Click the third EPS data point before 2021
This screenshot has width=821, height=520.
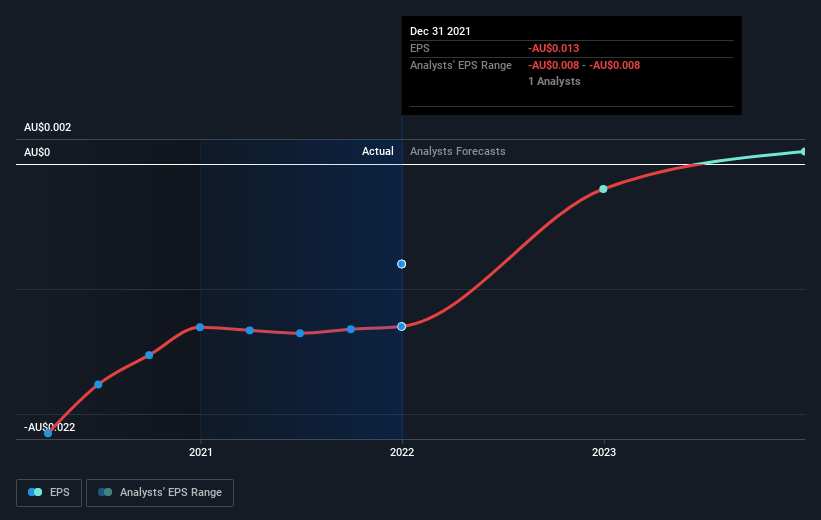(149, 355)
